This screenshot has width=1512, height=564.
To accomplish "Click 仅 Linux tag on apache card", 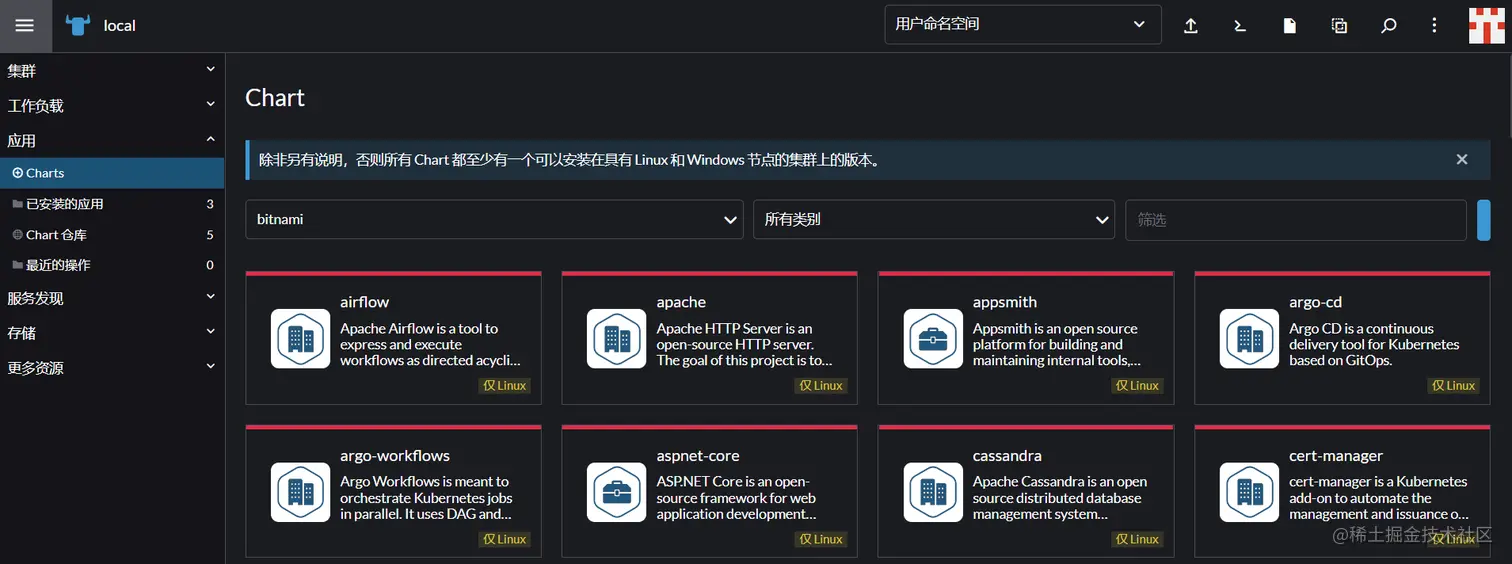I will [821, 385].
